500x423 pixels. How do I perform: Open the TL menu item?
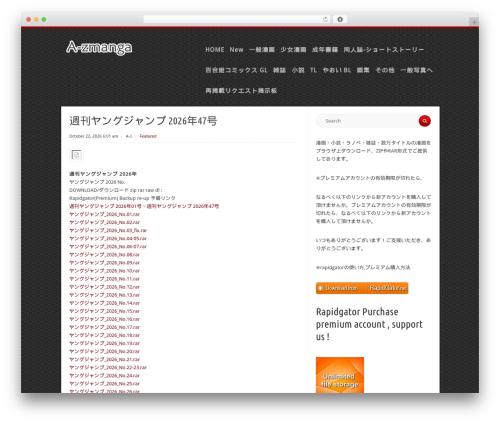[x=313, y=70]
